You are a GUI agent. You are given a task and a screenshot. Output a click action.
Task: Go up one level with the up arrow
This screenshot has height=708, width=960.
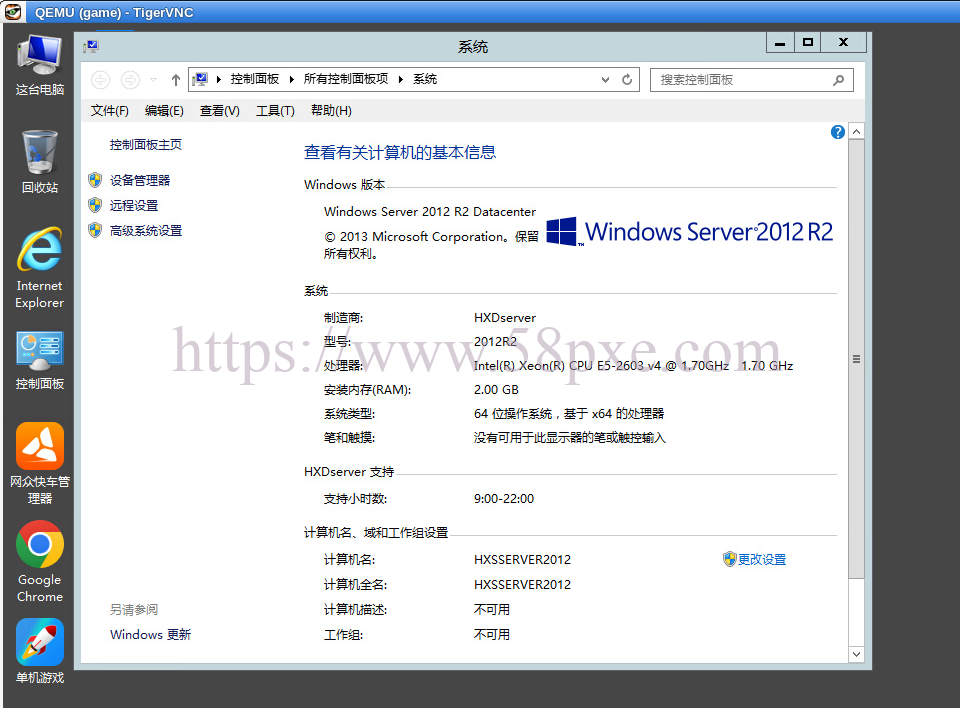click(176, 80)
